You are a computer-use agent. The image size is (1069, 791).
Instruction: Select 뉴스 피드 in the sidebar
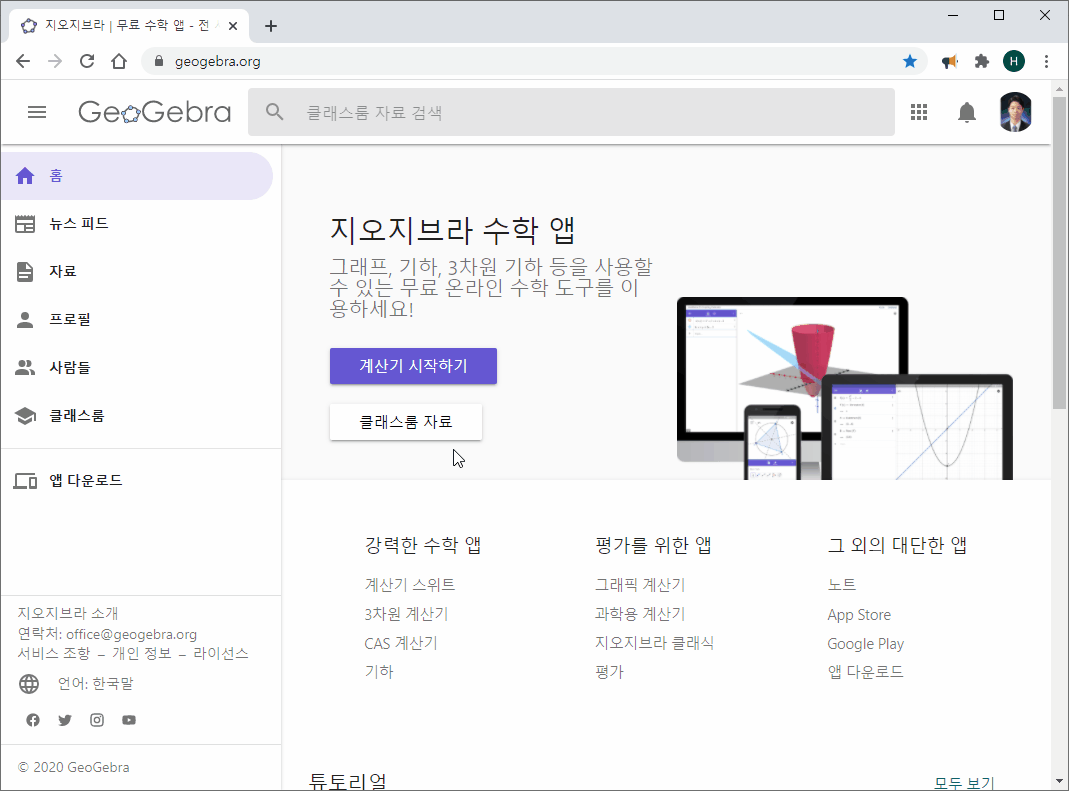136,224
